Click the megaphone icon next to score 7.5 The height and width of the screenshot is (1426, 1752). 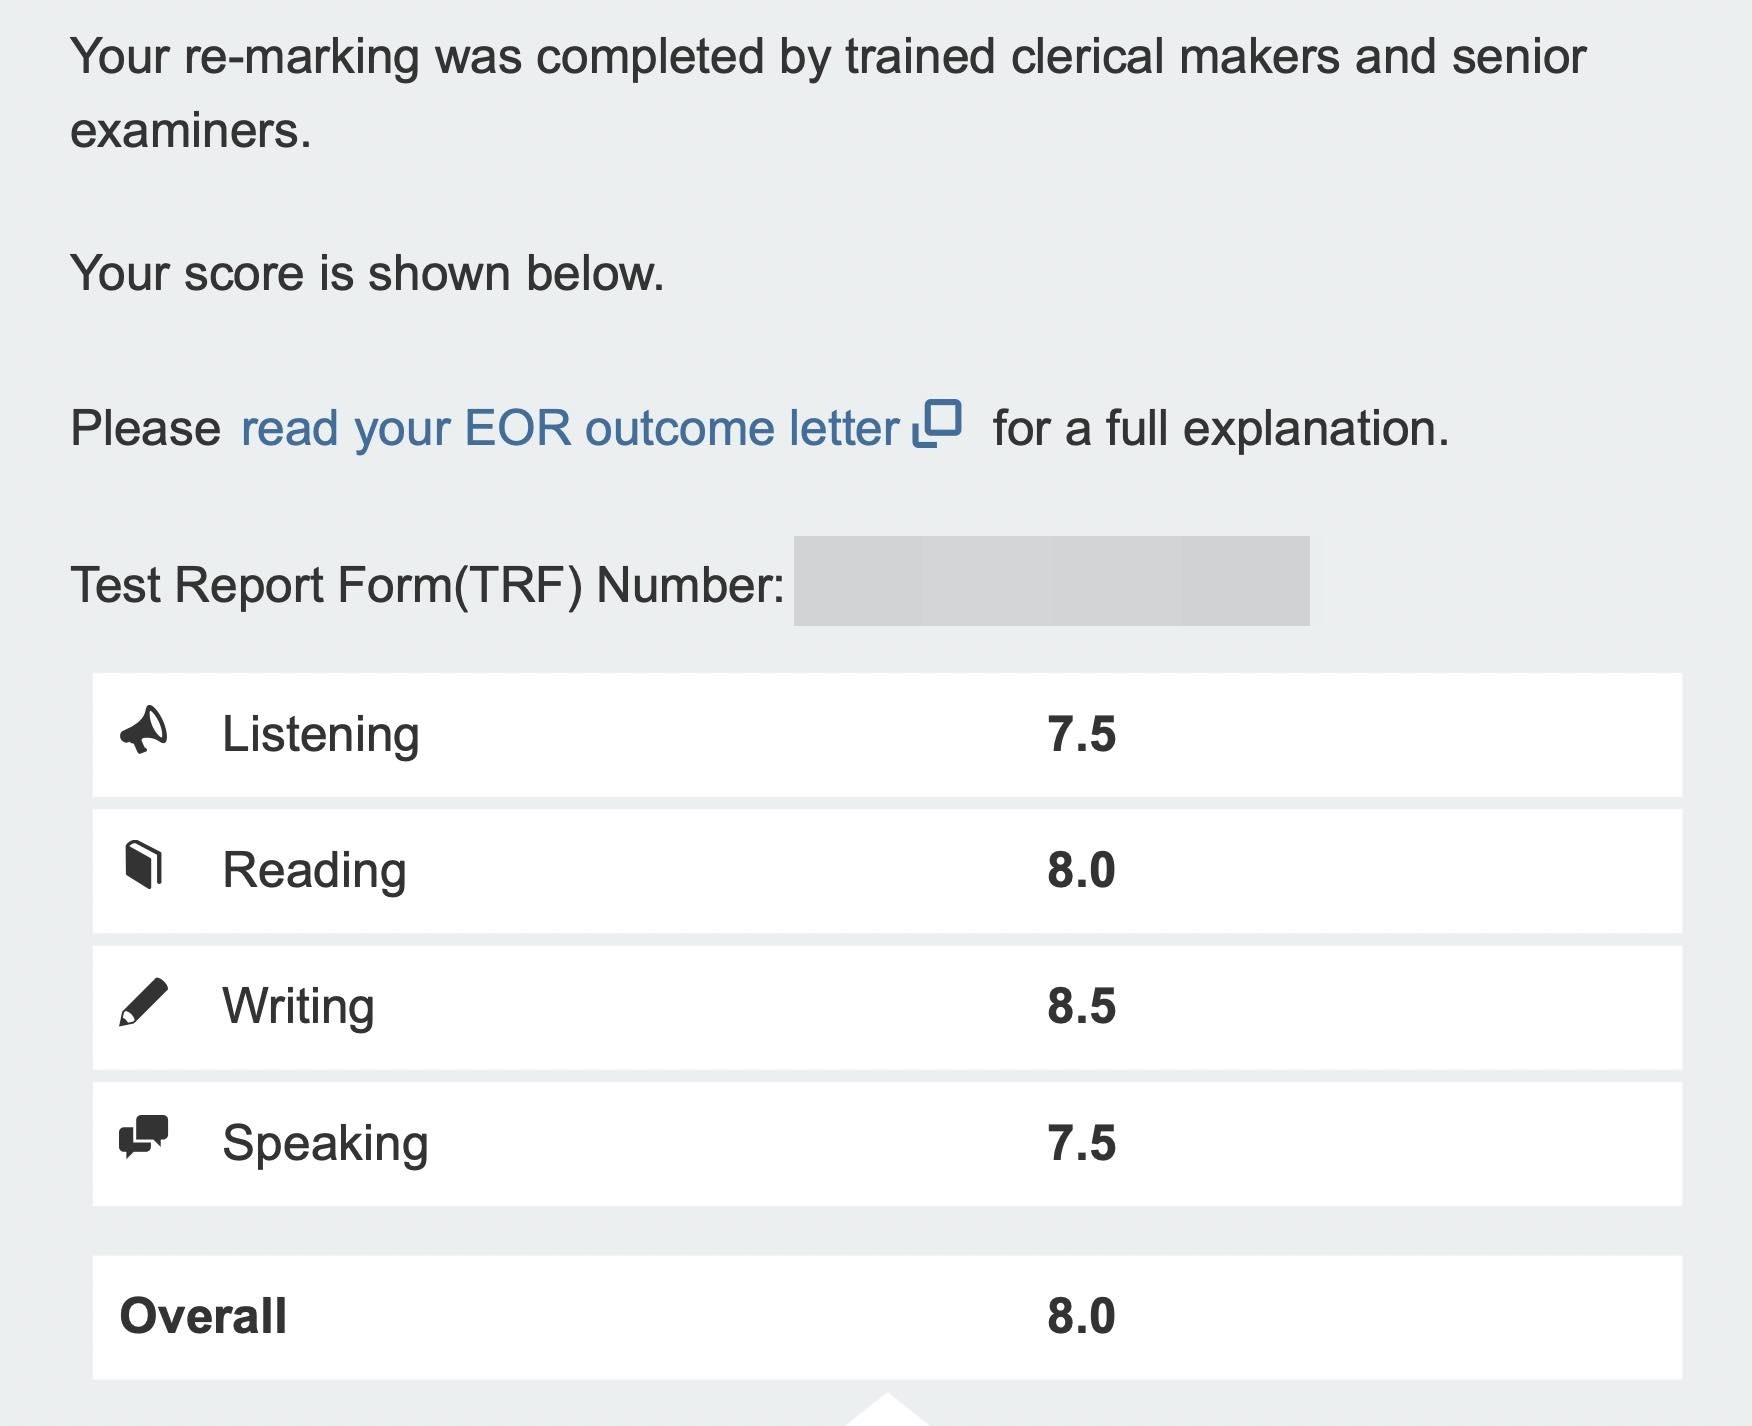pos(146,733)
